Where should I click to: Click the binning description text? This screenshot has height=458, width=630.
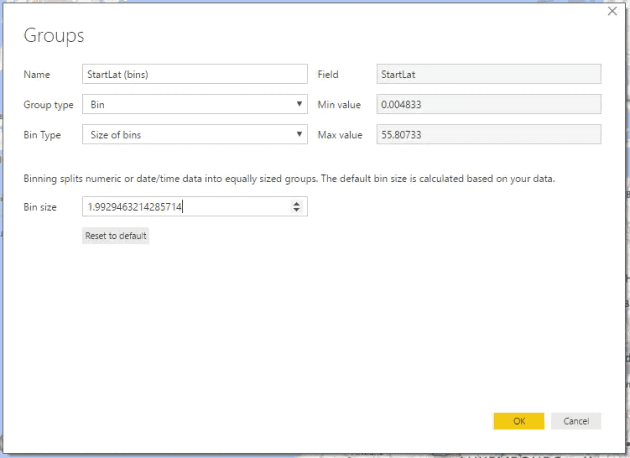point(289,179)
